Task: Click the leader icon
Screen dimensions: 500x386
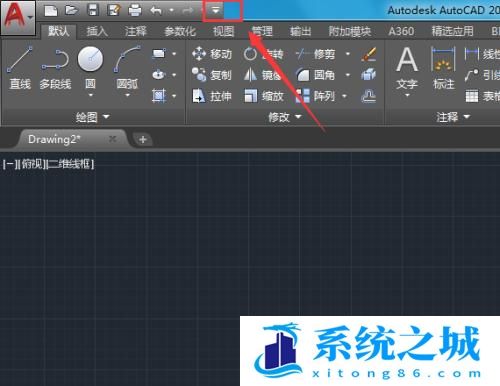Action: click(471, 75)
